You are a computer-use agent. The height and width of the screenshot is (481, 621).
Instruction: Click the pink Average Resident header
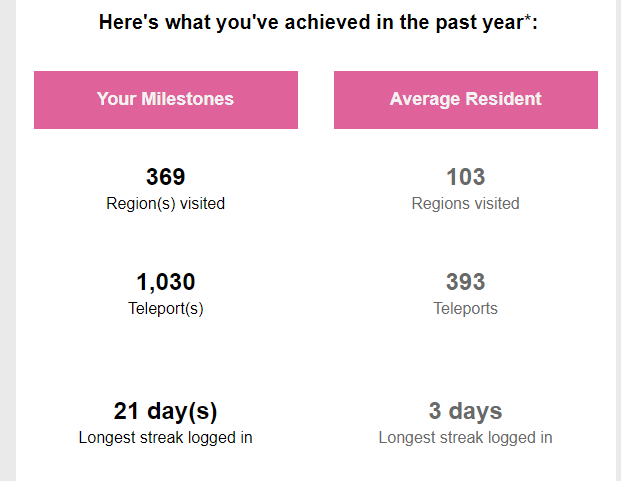tap(465, 99)
